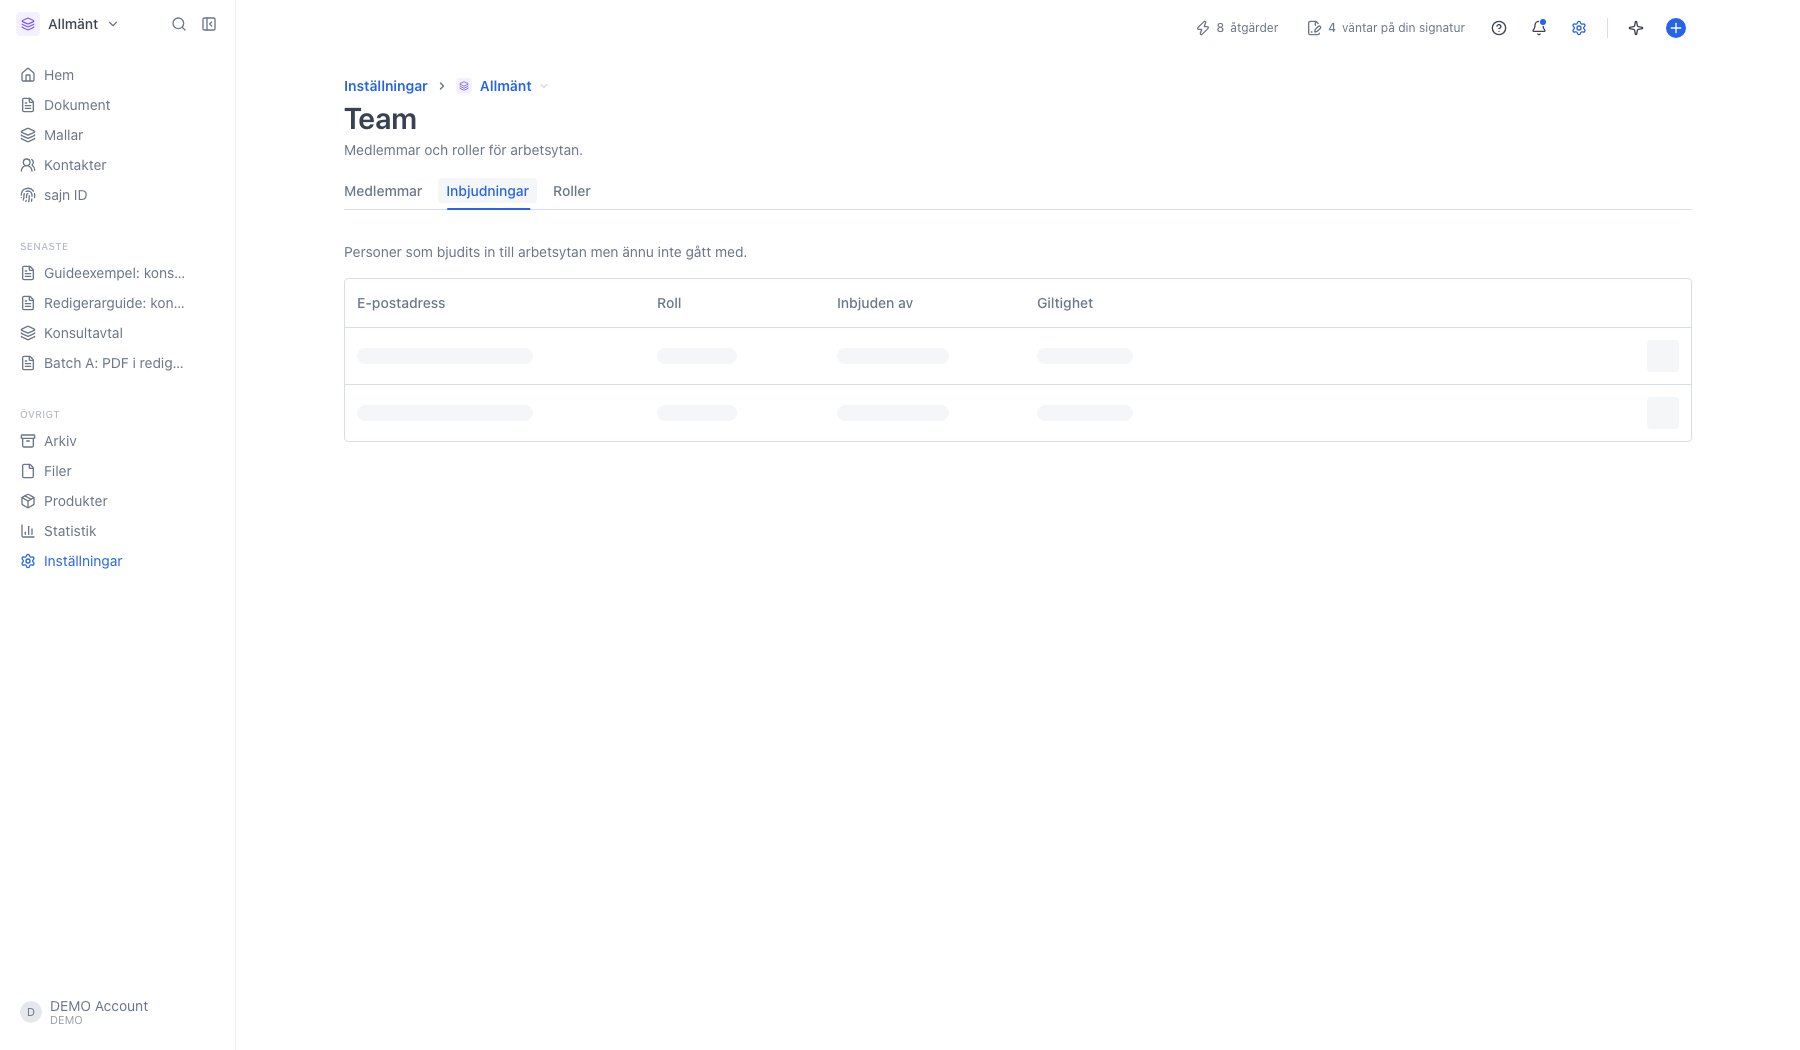Image resolution: width=1800 pixels, height=1050 pixels.
Task: Click the Statistik bar chart icon
Action: click(28, 531)
